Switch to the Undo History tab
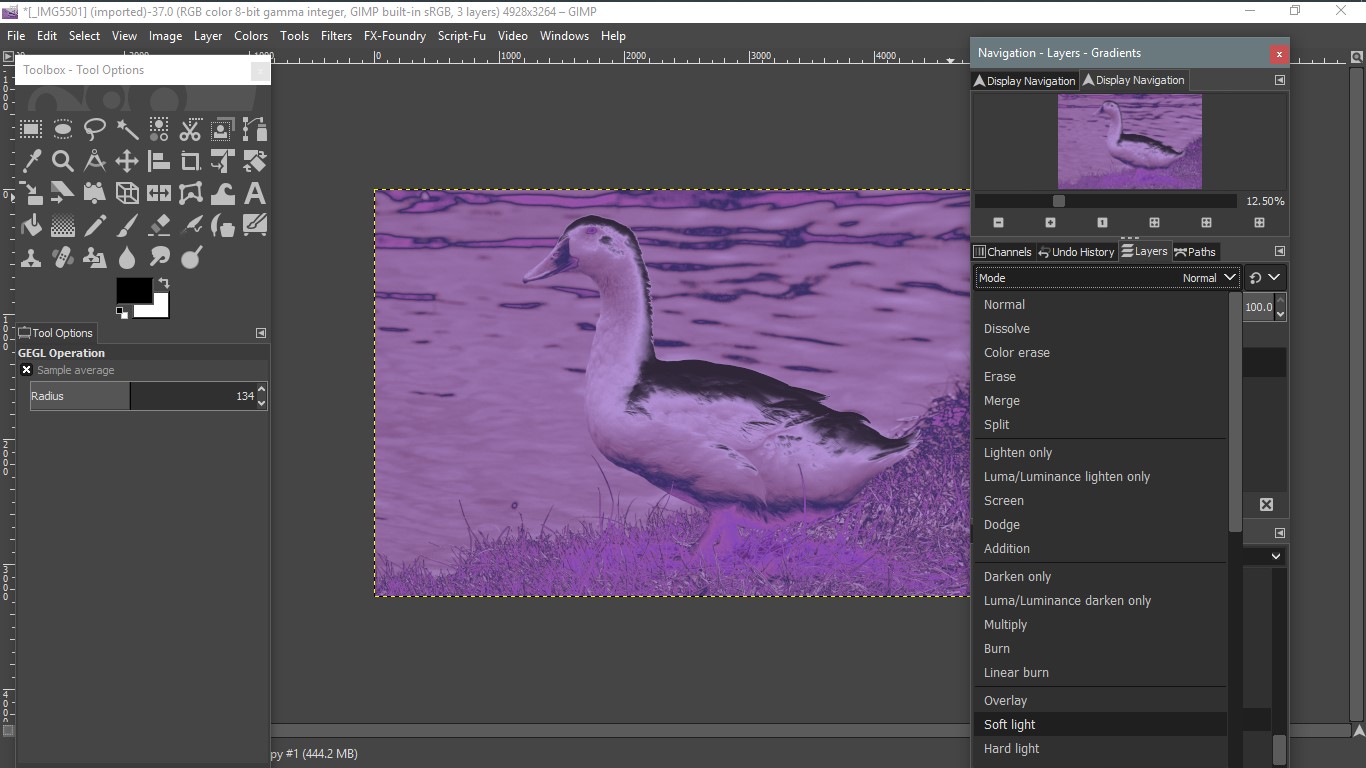The width and height of the screenshot is (1366, 768). [1076, 252]
